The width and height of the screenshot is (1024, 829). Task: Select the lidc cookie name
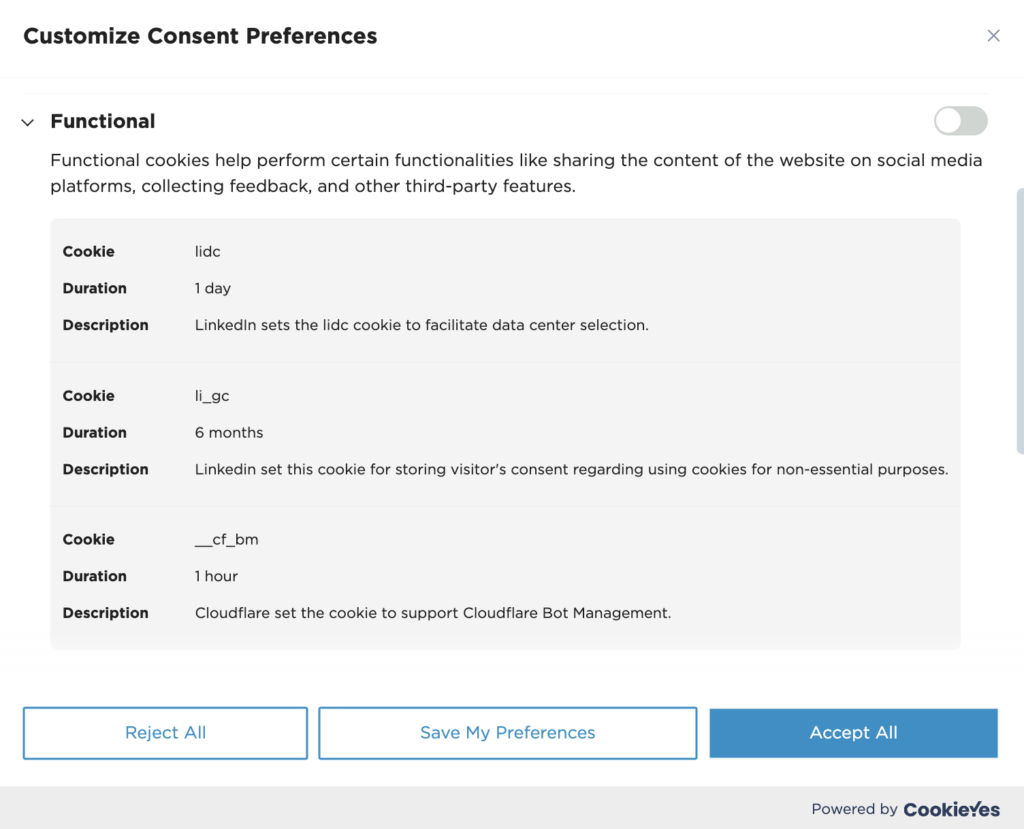207,251
